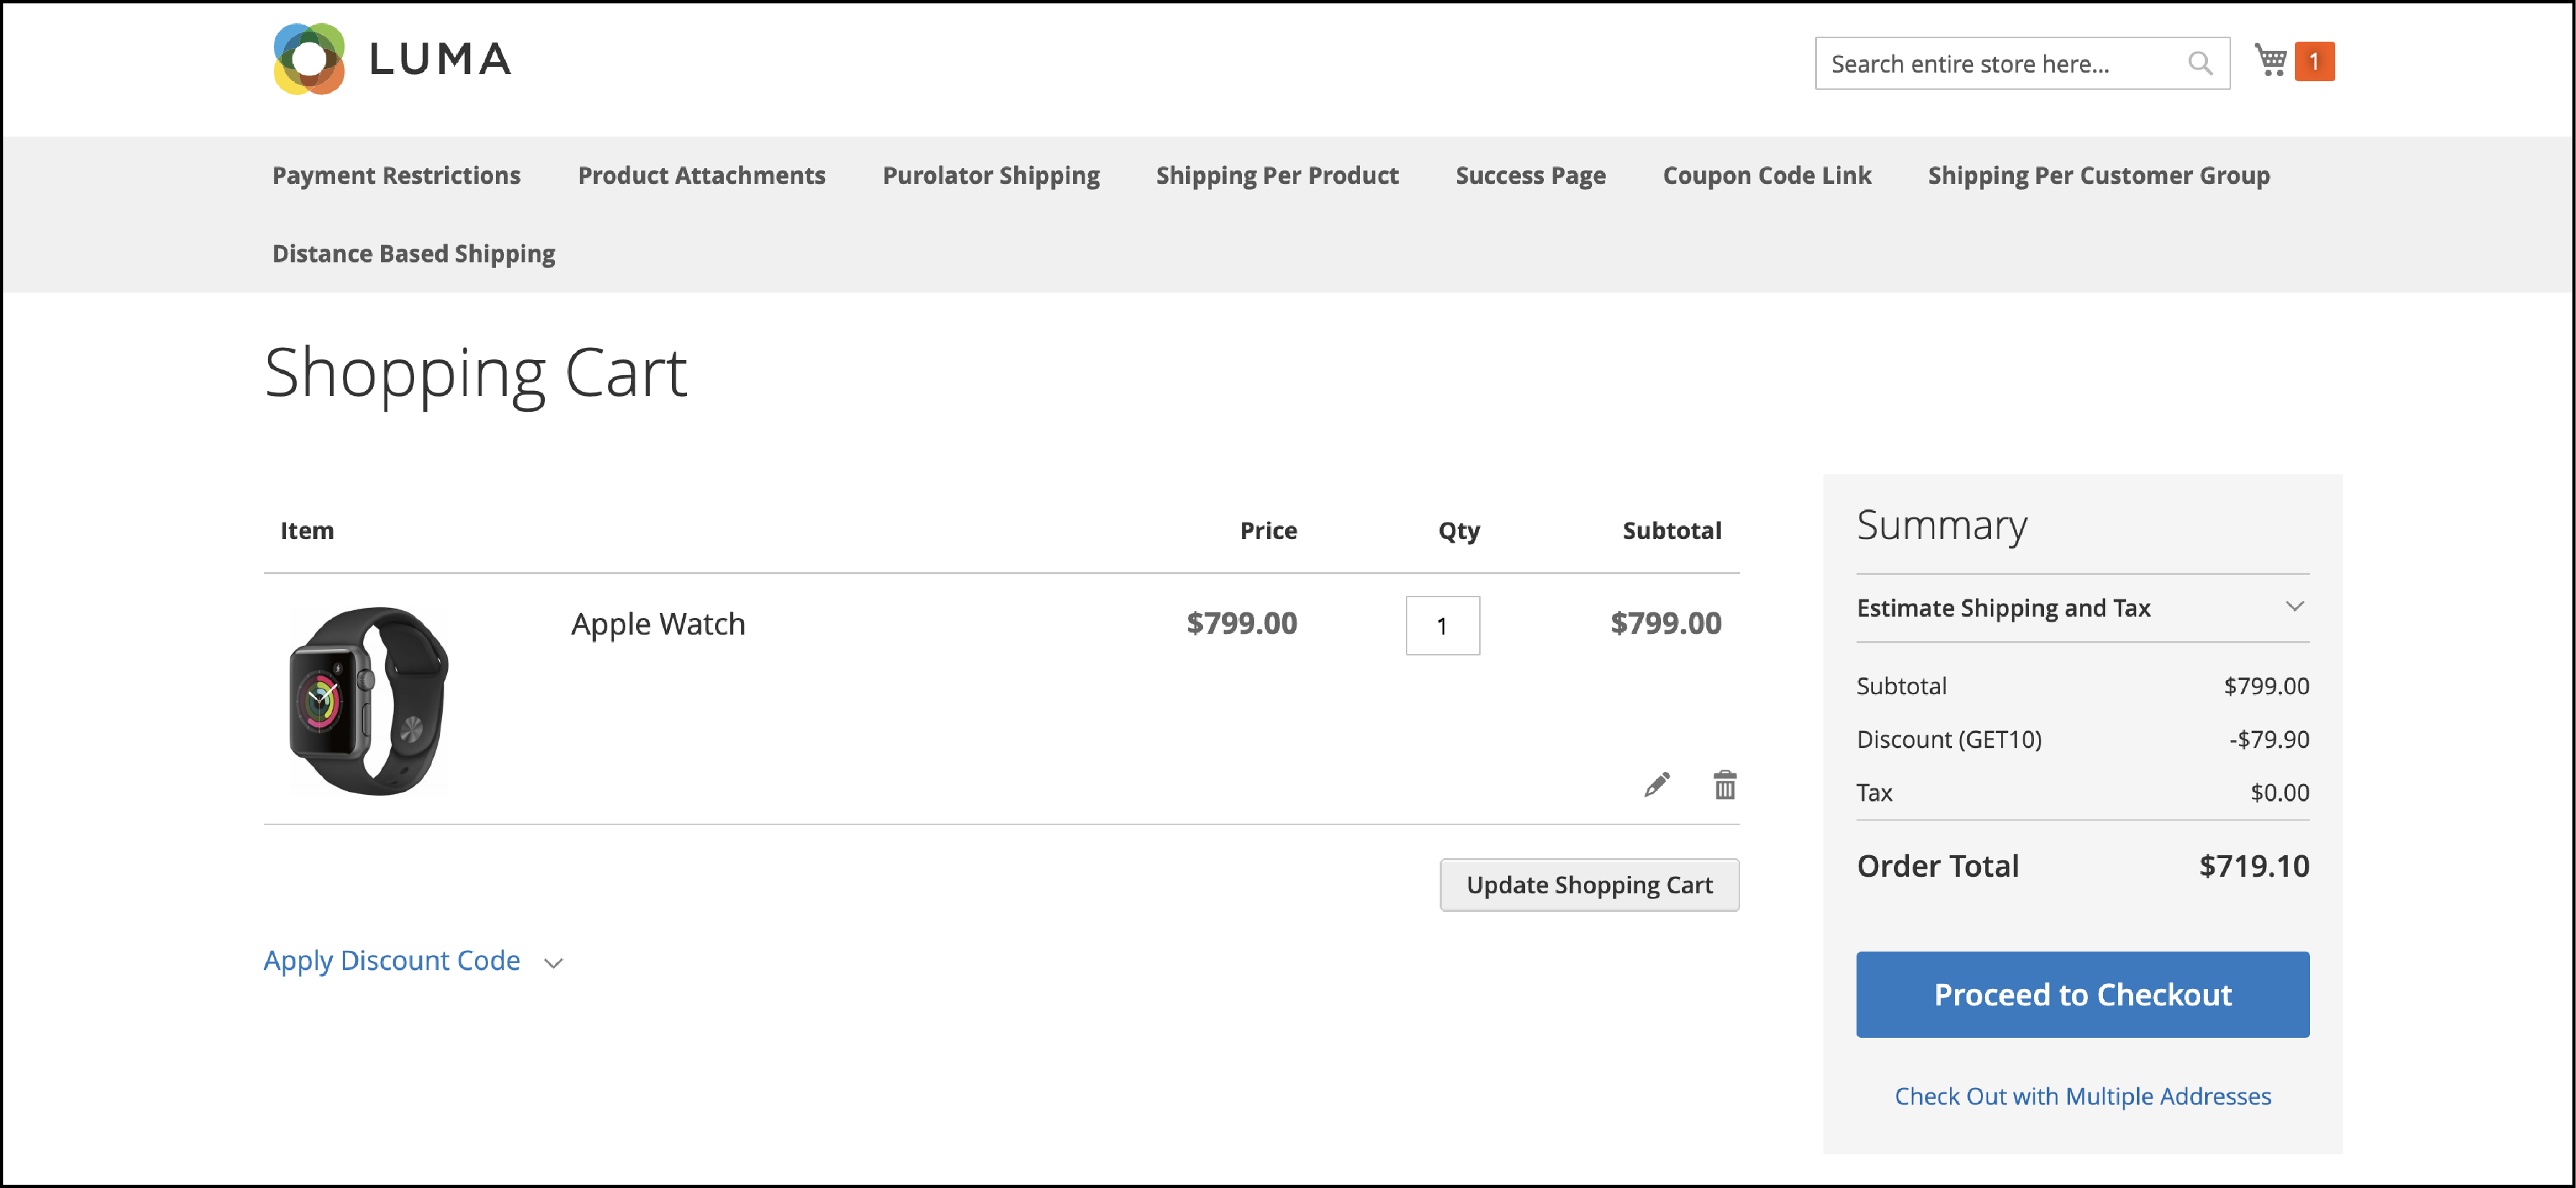Screen dimensions: 2576x1188
Task: Edit Apple Watch item with pencil icon
Action: pyautogui.click(x=1656, y=785)
